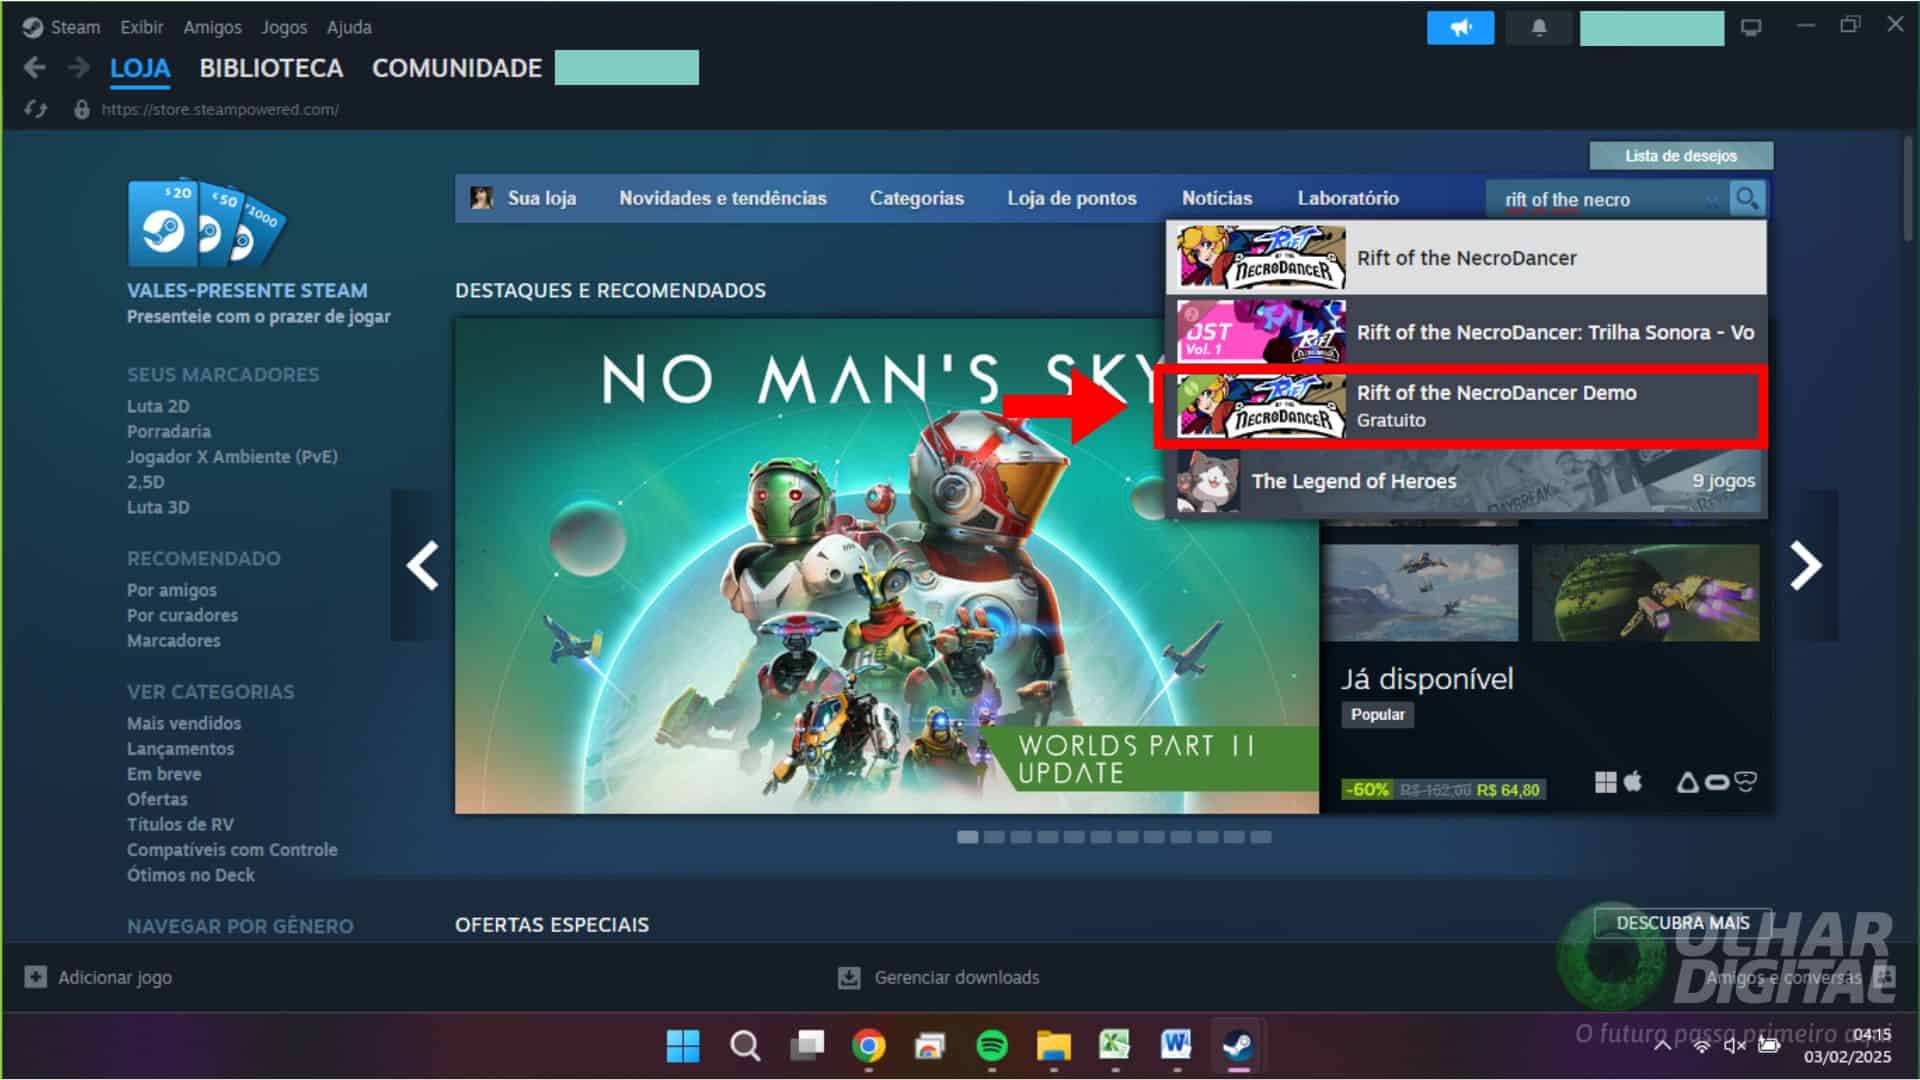
Task: Reload the store page
Action: [35, 109]
